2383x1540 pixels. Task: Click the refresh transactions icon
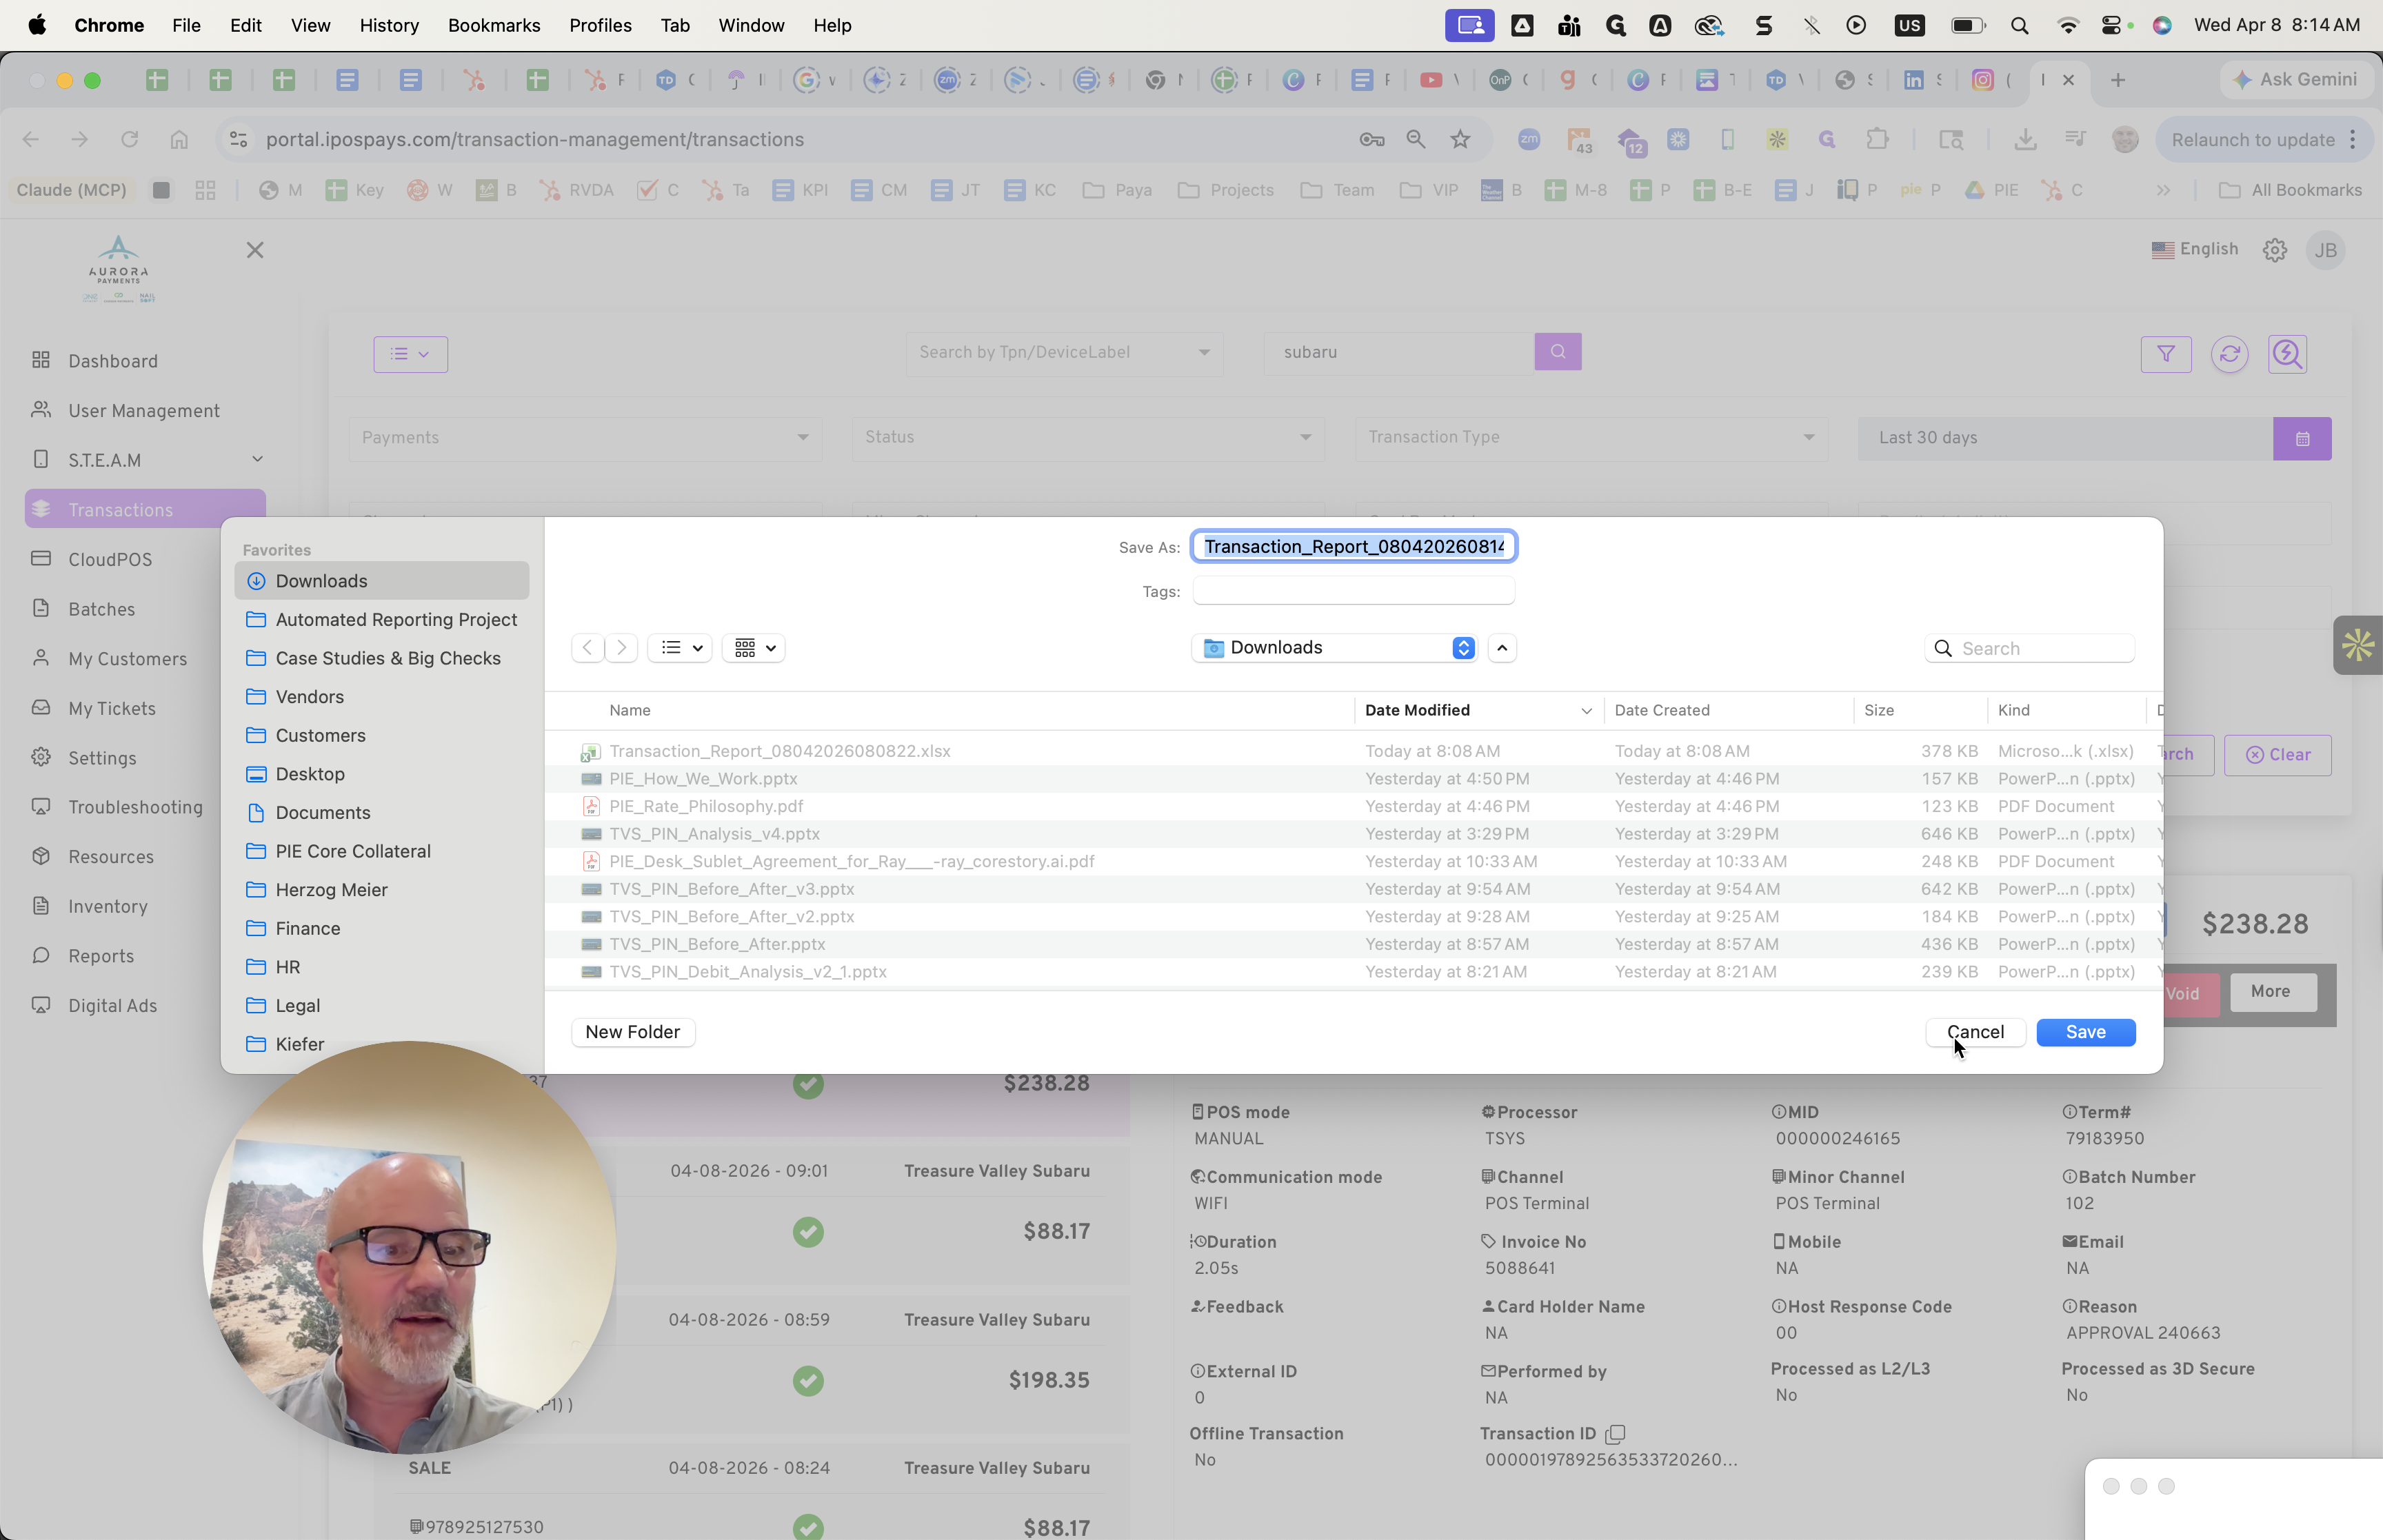tap(2229, 354)
